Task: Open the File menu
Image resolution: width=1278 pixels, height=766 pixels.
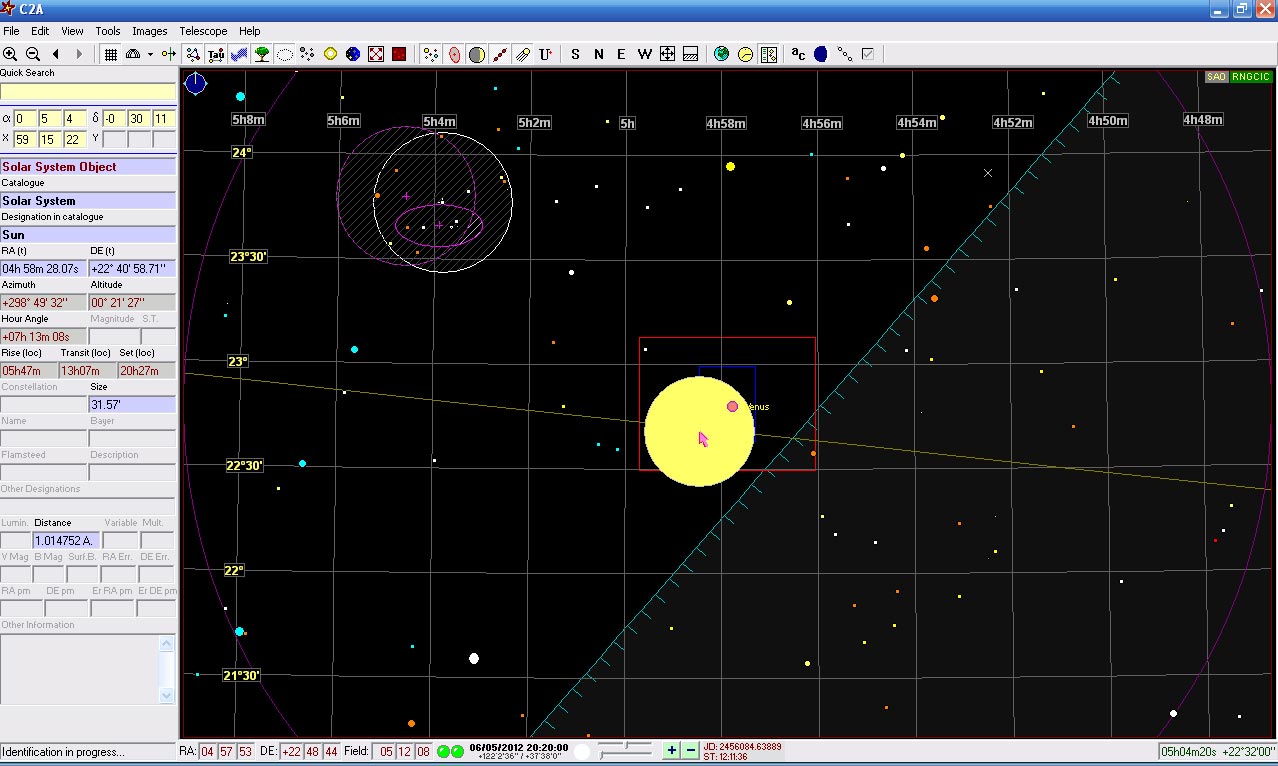Action: click(x=11, y=31)
